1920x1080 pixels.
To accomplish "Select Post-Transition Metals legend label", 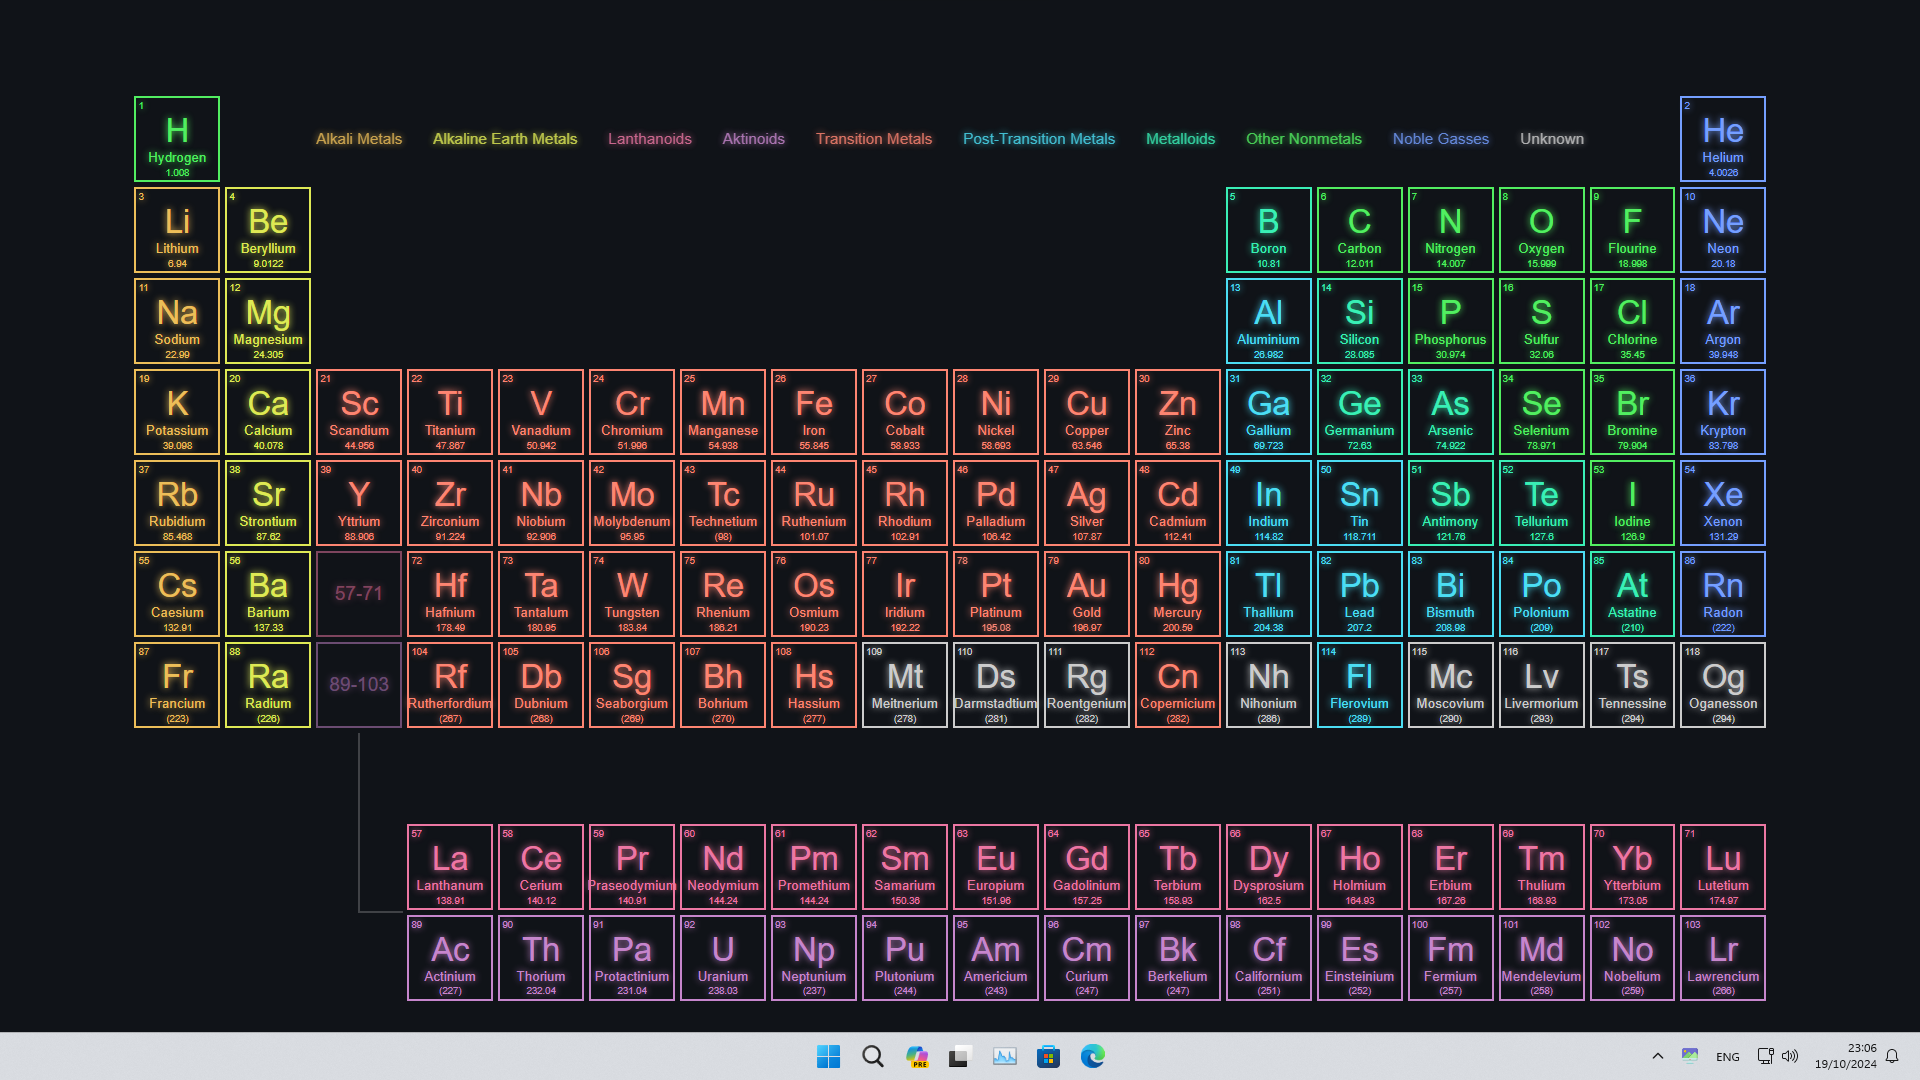I will tap(1039, 139).
